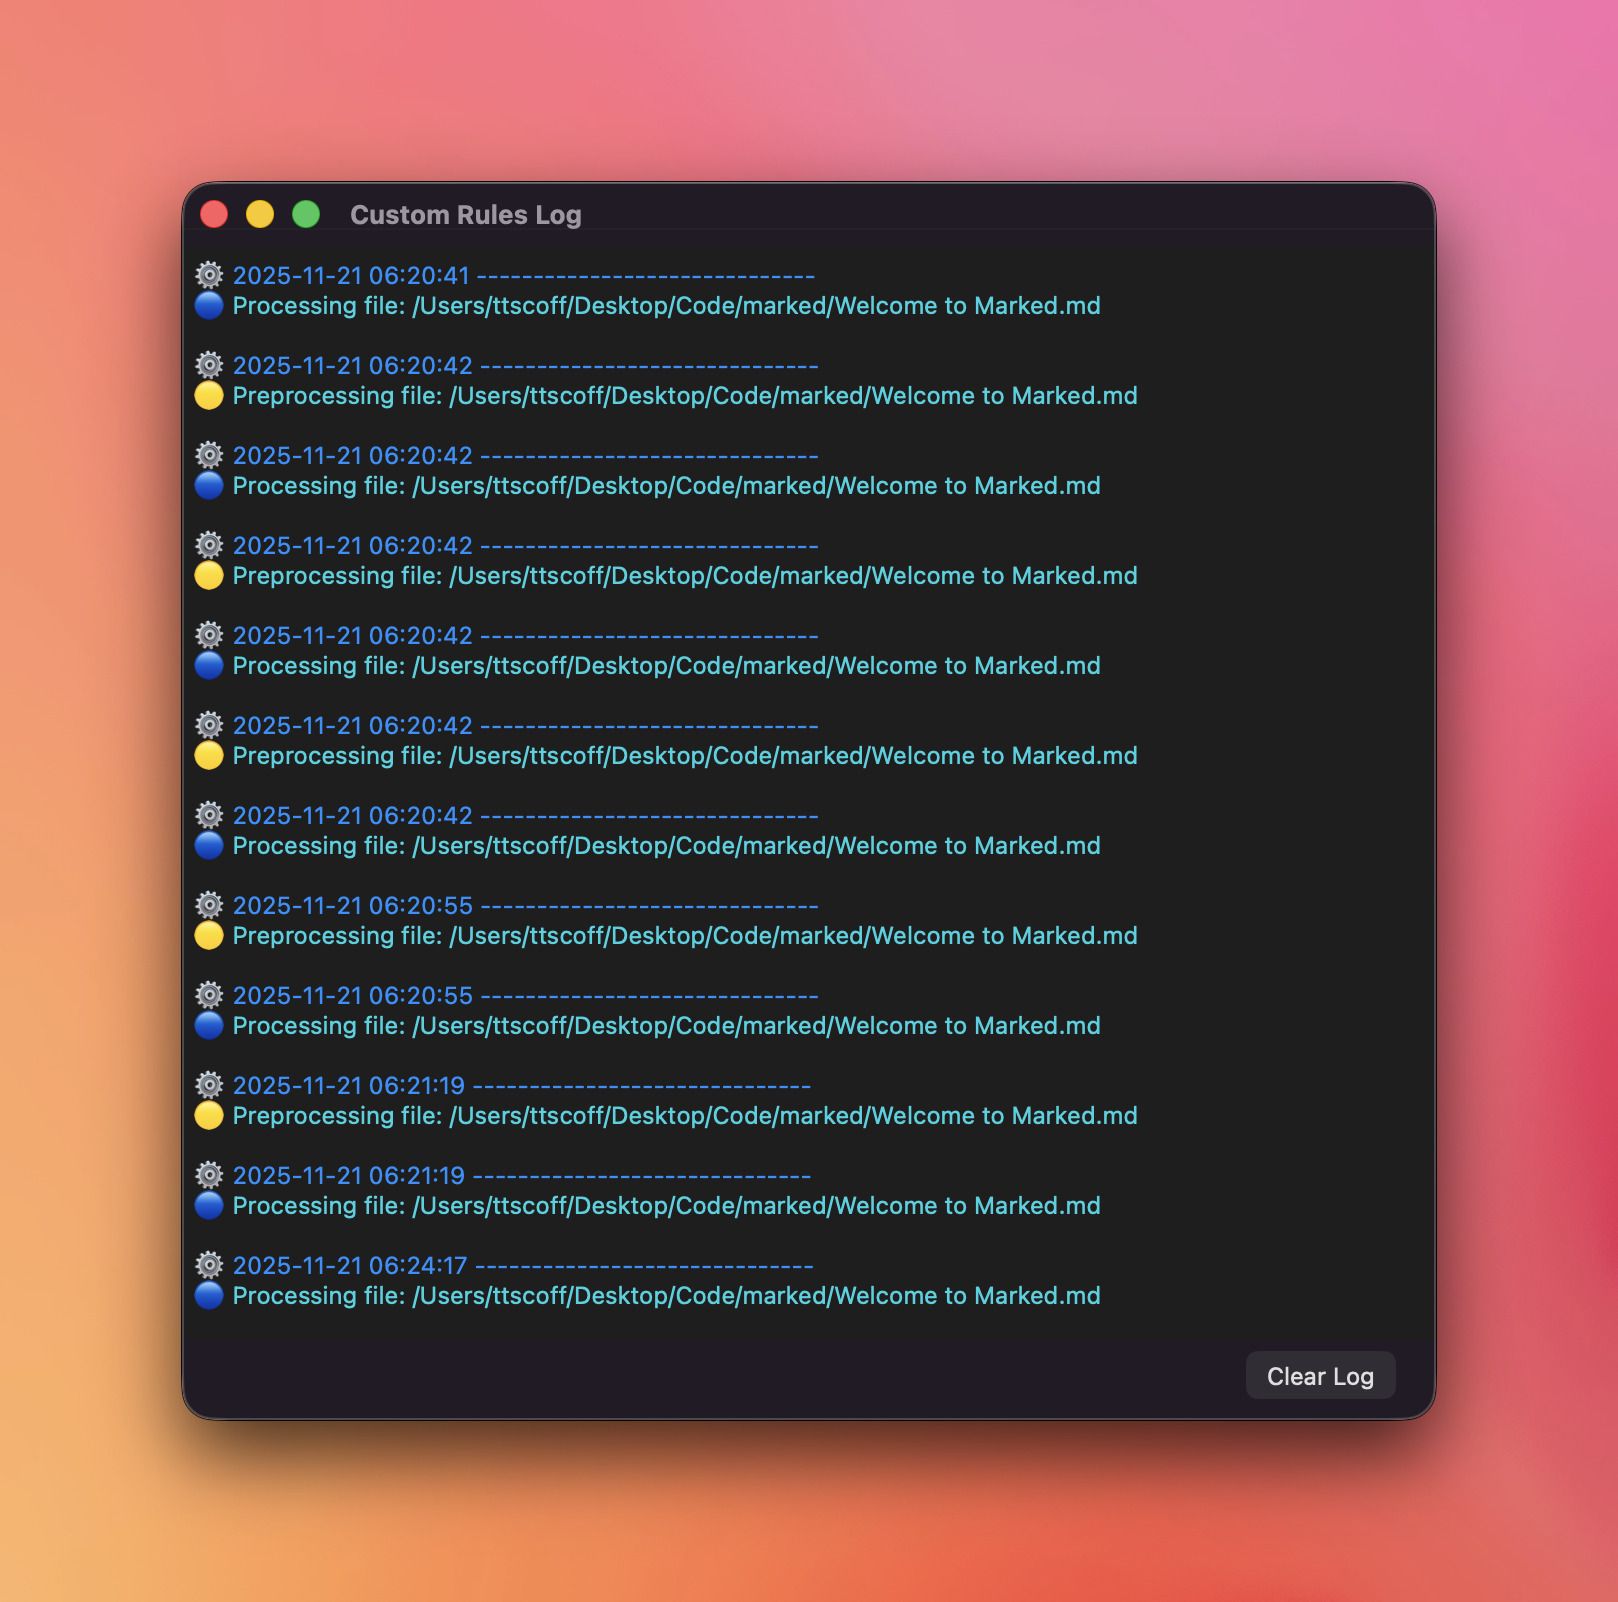Image resolution: width=1618 pixels, height=1602 pixels.
Task: Click gear icon beside 06:24:17 timestamp
Action: (x=209, y=1265)
